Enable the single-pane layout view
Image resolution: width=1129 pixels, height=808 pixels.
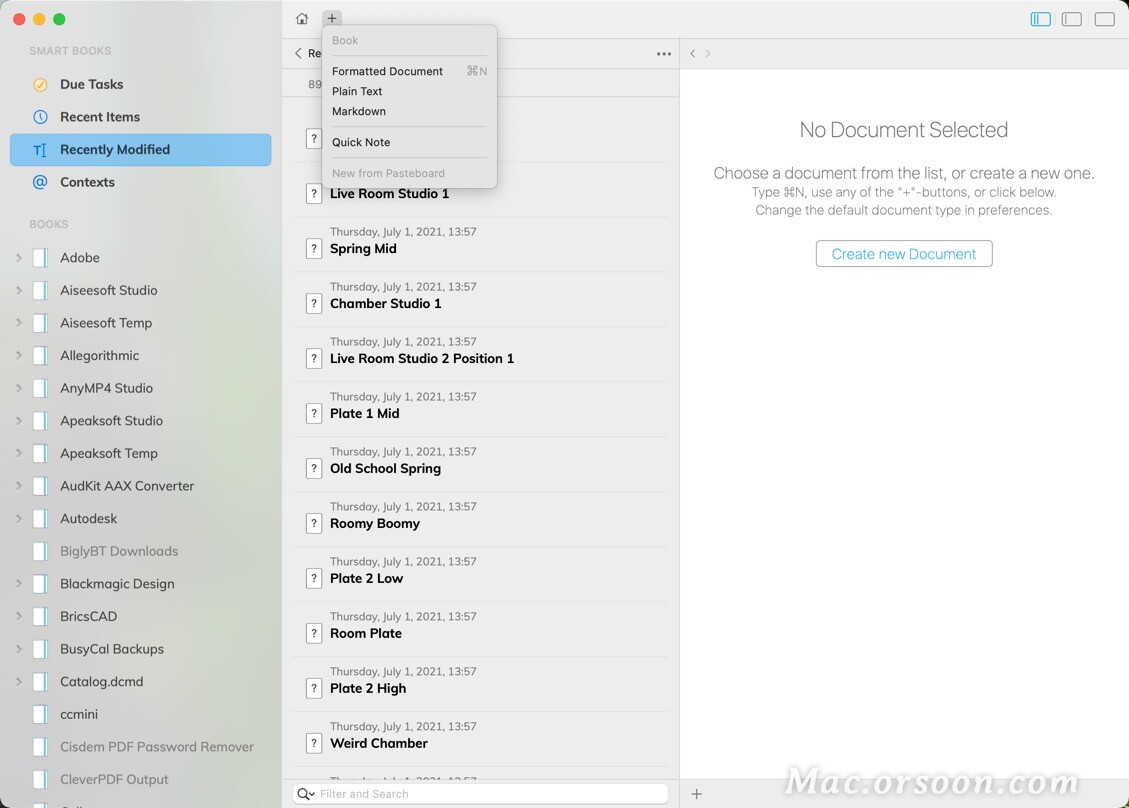pyautogui.click(x=1103, y=19)
